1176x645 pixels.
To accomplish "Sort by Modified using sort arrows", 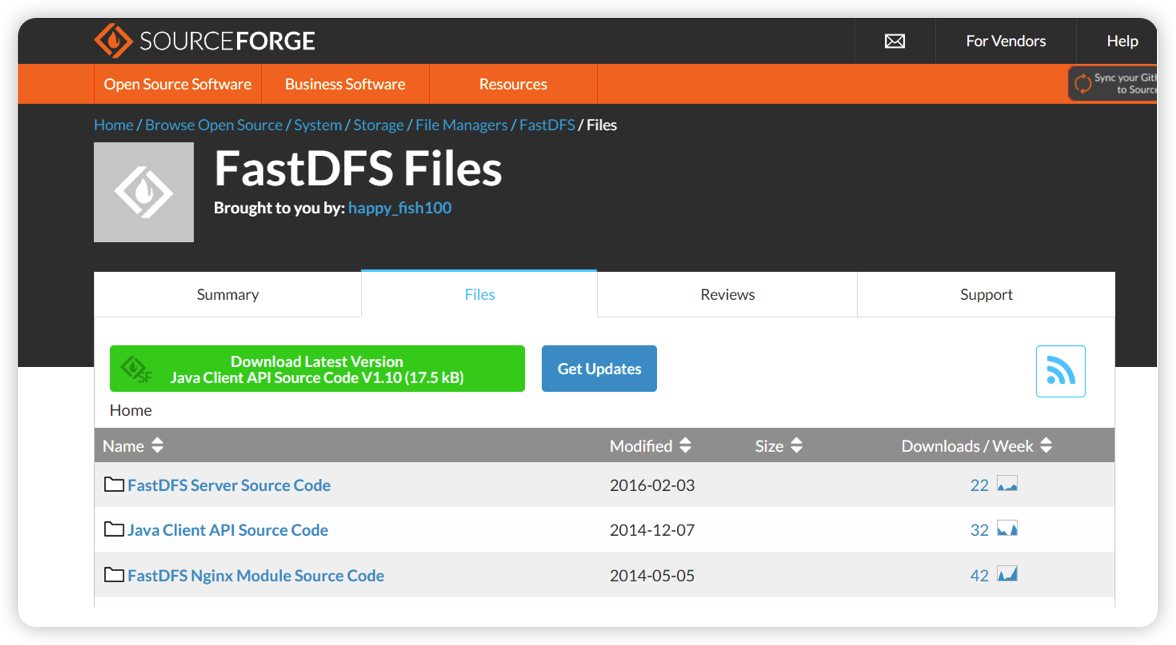I will (686, 446).
